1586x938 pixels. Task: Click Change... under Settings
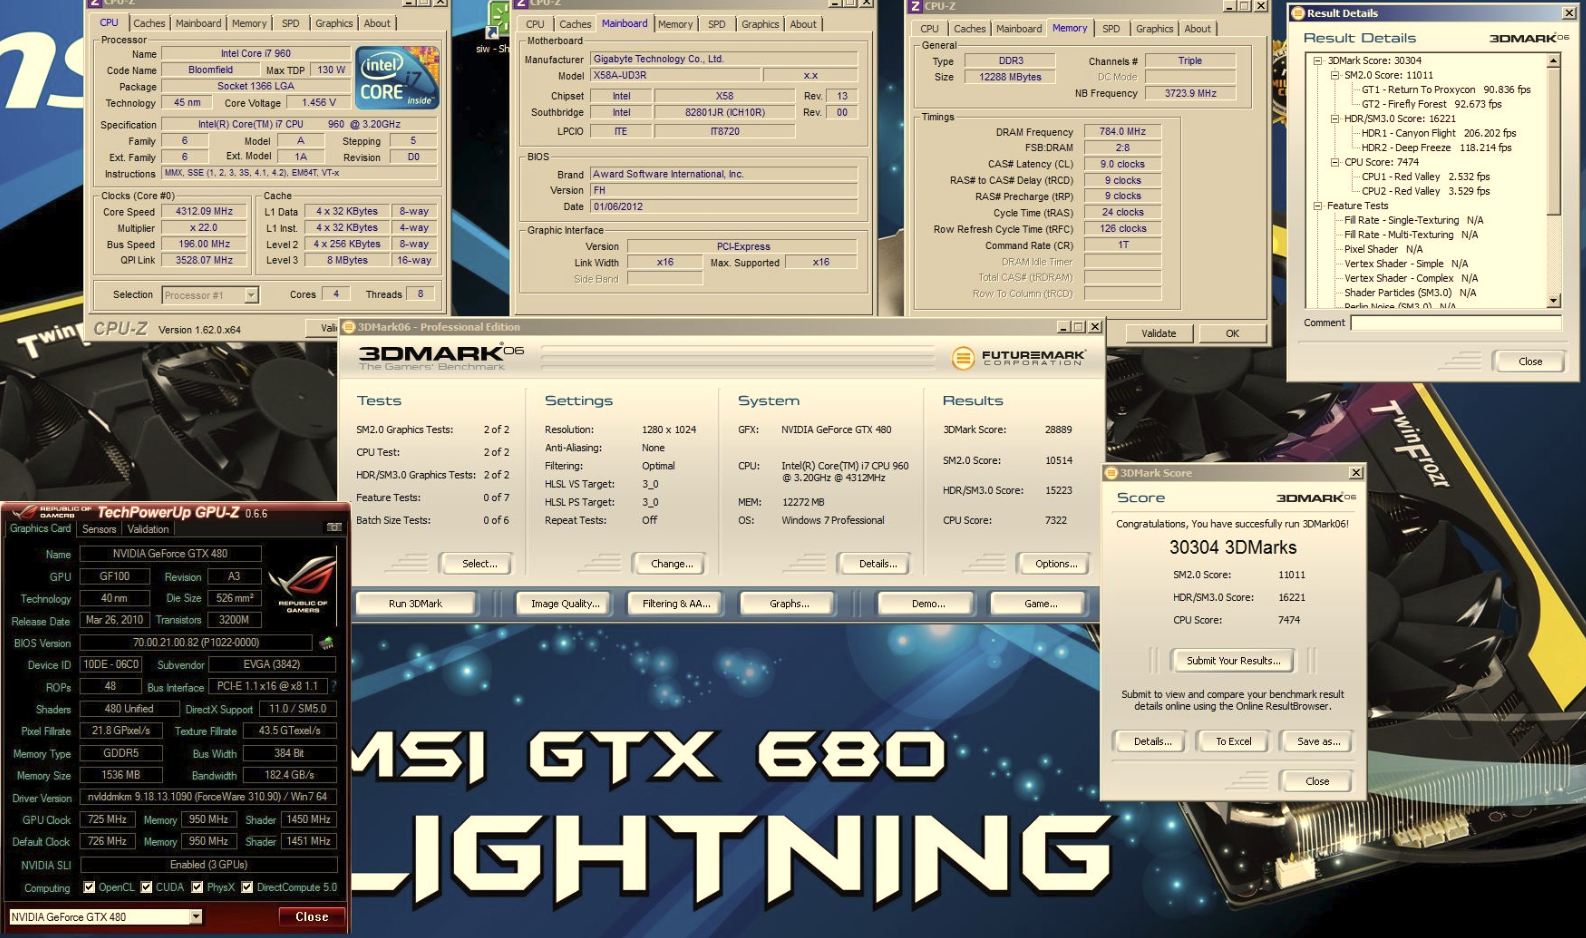[x=671, y=564]
